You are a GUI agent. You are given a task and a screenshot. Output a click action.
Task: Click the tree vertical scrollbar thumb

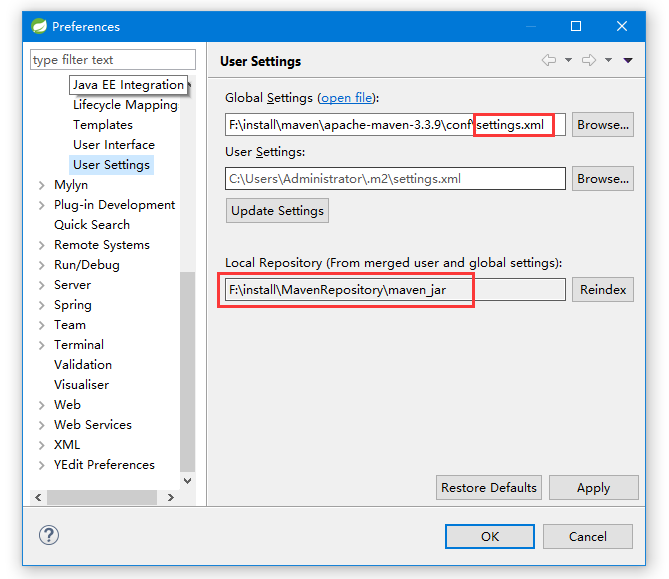tap(187, 371)
